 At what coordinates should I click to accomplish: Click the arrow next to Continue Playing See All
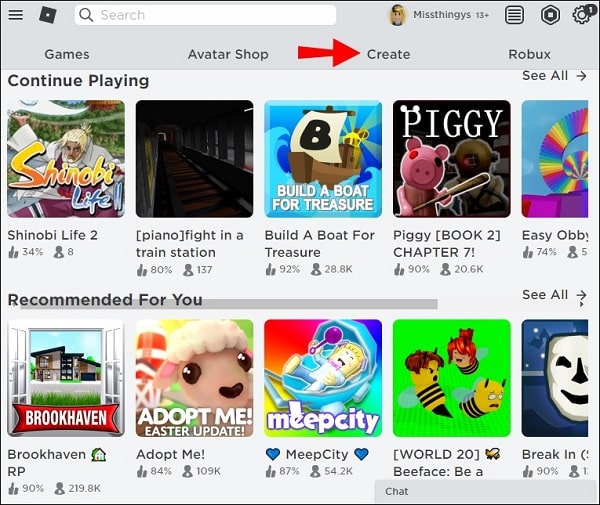(582, 76)
